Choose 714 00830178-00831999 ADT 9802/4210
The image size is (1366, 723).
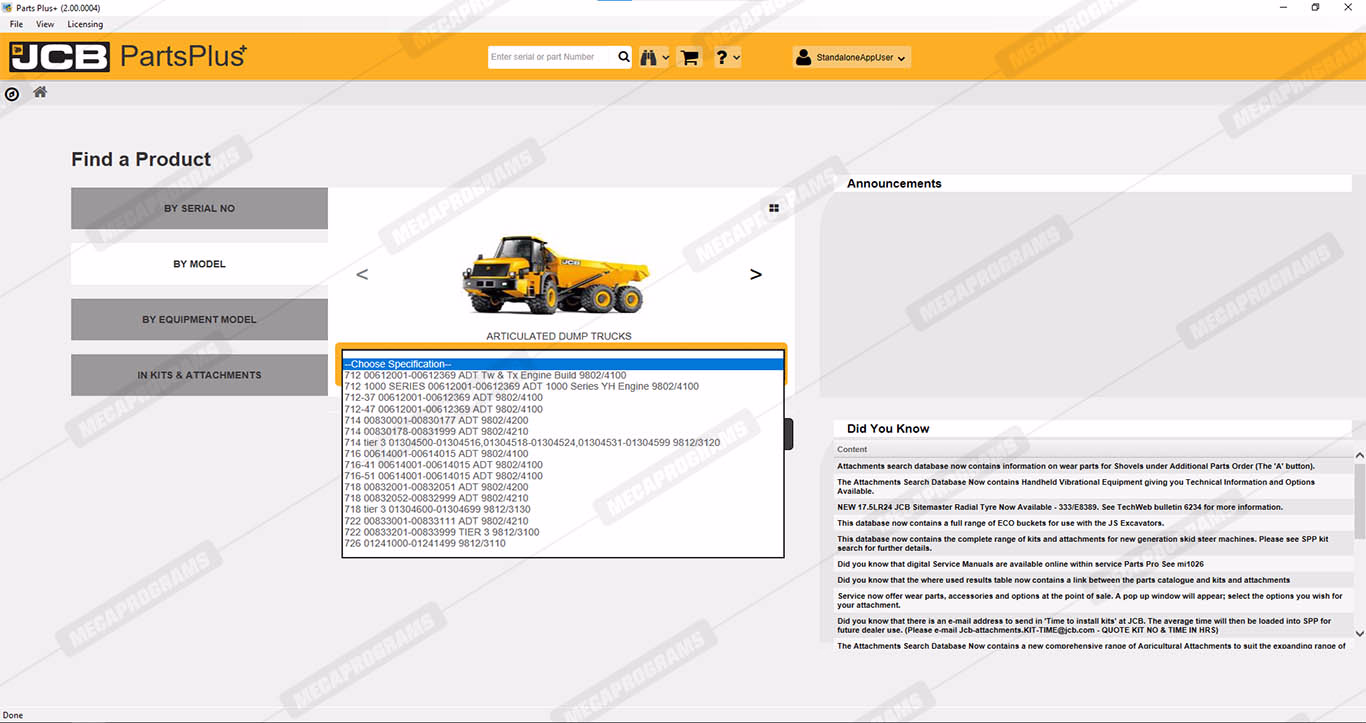pos(563,431)
